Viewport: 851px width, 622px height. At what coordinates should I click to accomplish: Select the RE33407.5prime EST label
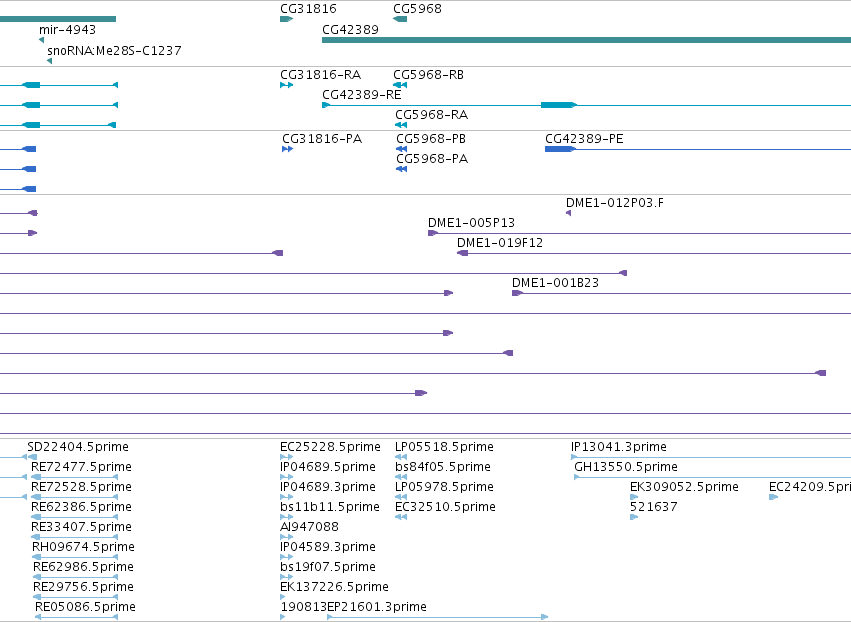pos(81,527)
